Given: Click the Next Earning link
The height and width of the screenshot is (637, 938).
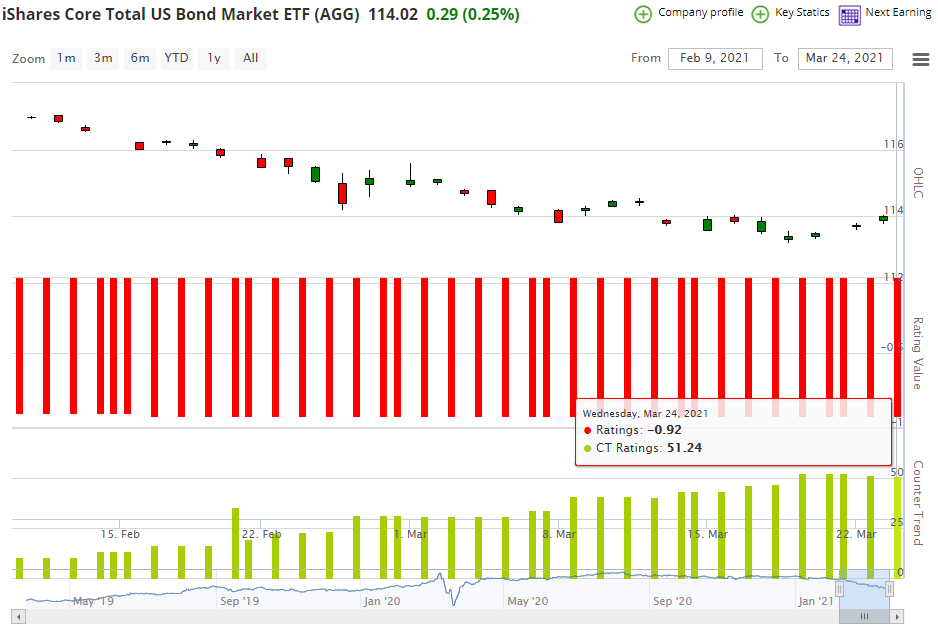Looking at the screenshot, I should pos(899,13).
